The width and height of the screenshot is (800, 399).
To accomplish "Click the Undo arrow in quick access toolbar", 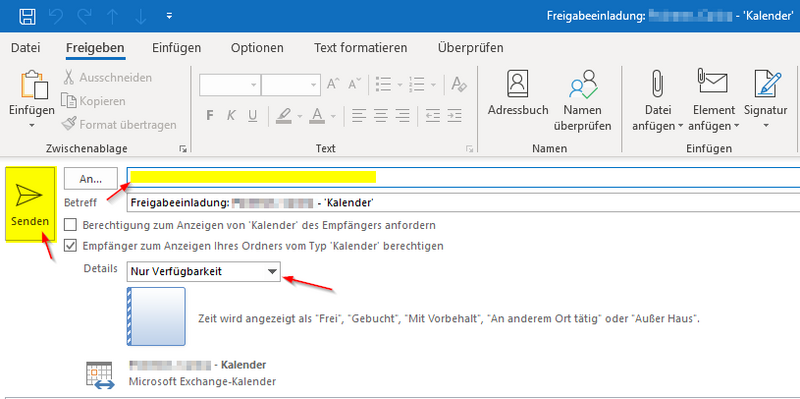I will click(x=56, y=16).
